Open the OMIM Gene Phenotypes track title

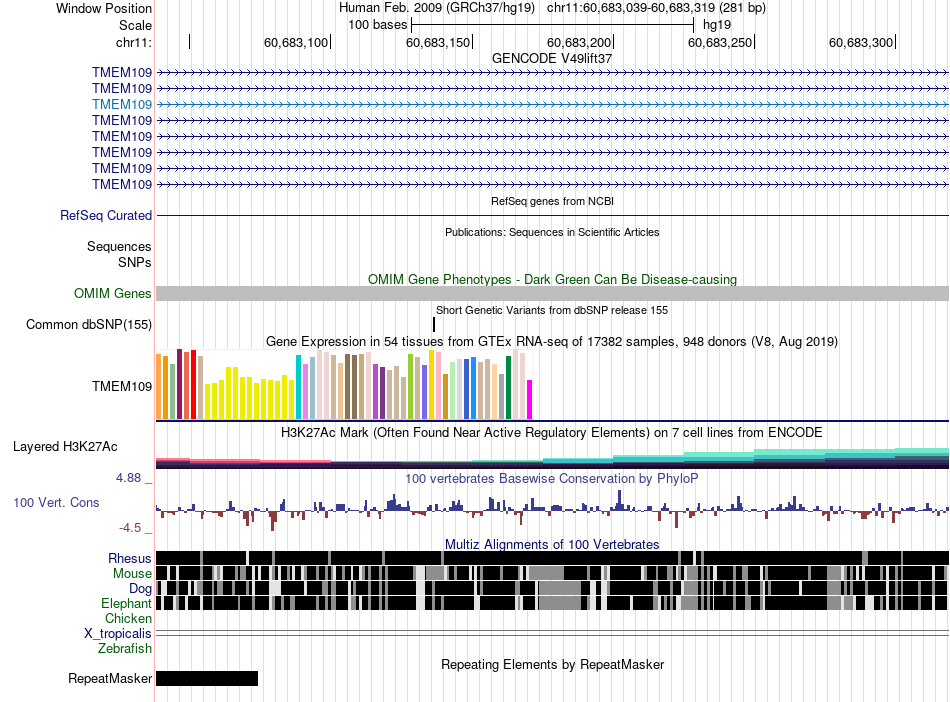point(552,279)
